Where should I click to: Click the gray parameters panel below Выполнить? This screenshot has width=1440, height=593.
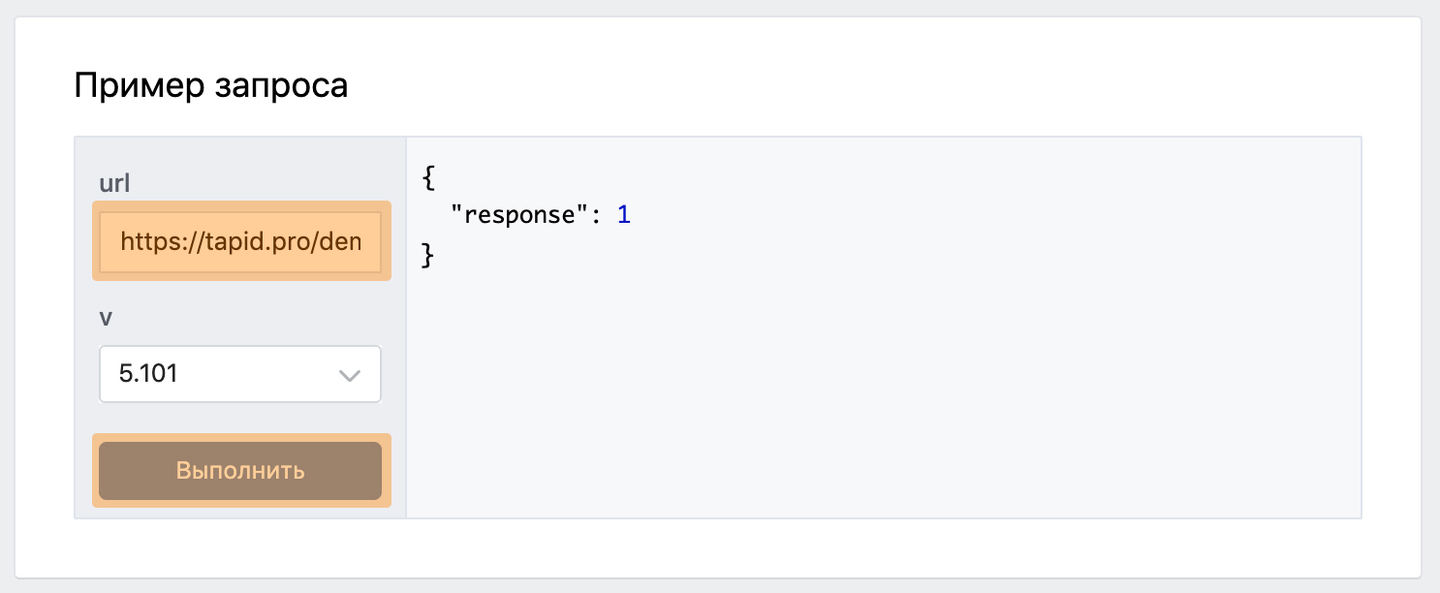point(240,513)
